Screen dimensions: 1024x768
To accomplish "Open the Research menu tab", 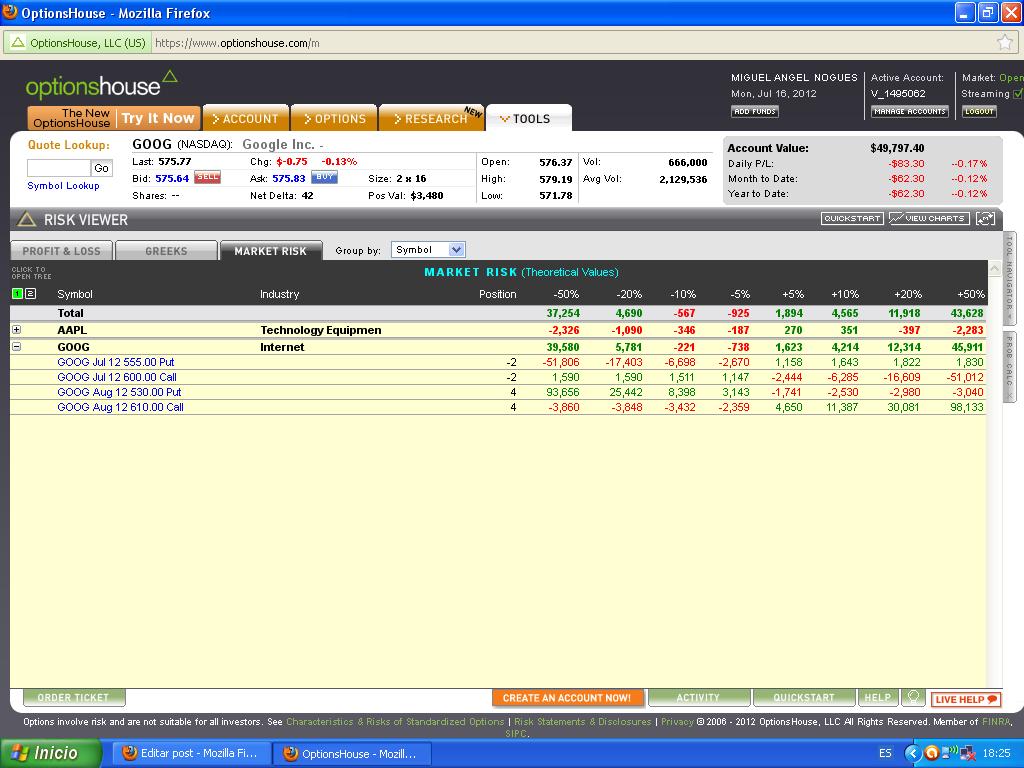I will pos(431,119).
